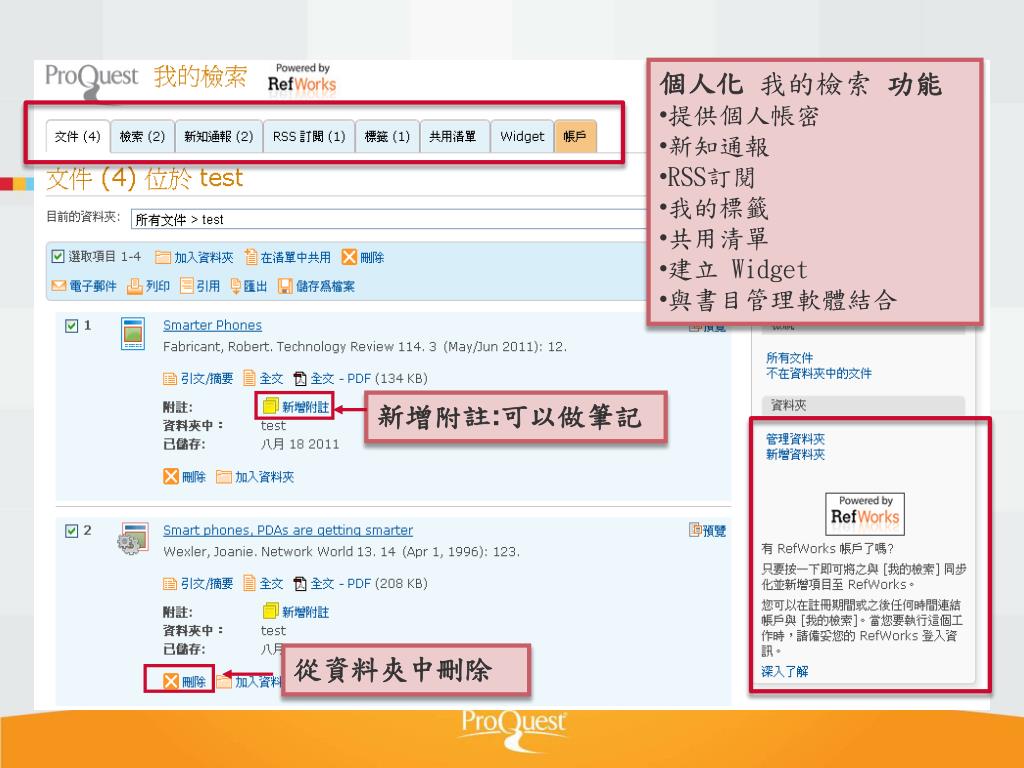Image resolution: width=1024 pixels, height=768 pixels.
Task: Click the RefWorks logo in the sidebar
Action: pos(865,514)
